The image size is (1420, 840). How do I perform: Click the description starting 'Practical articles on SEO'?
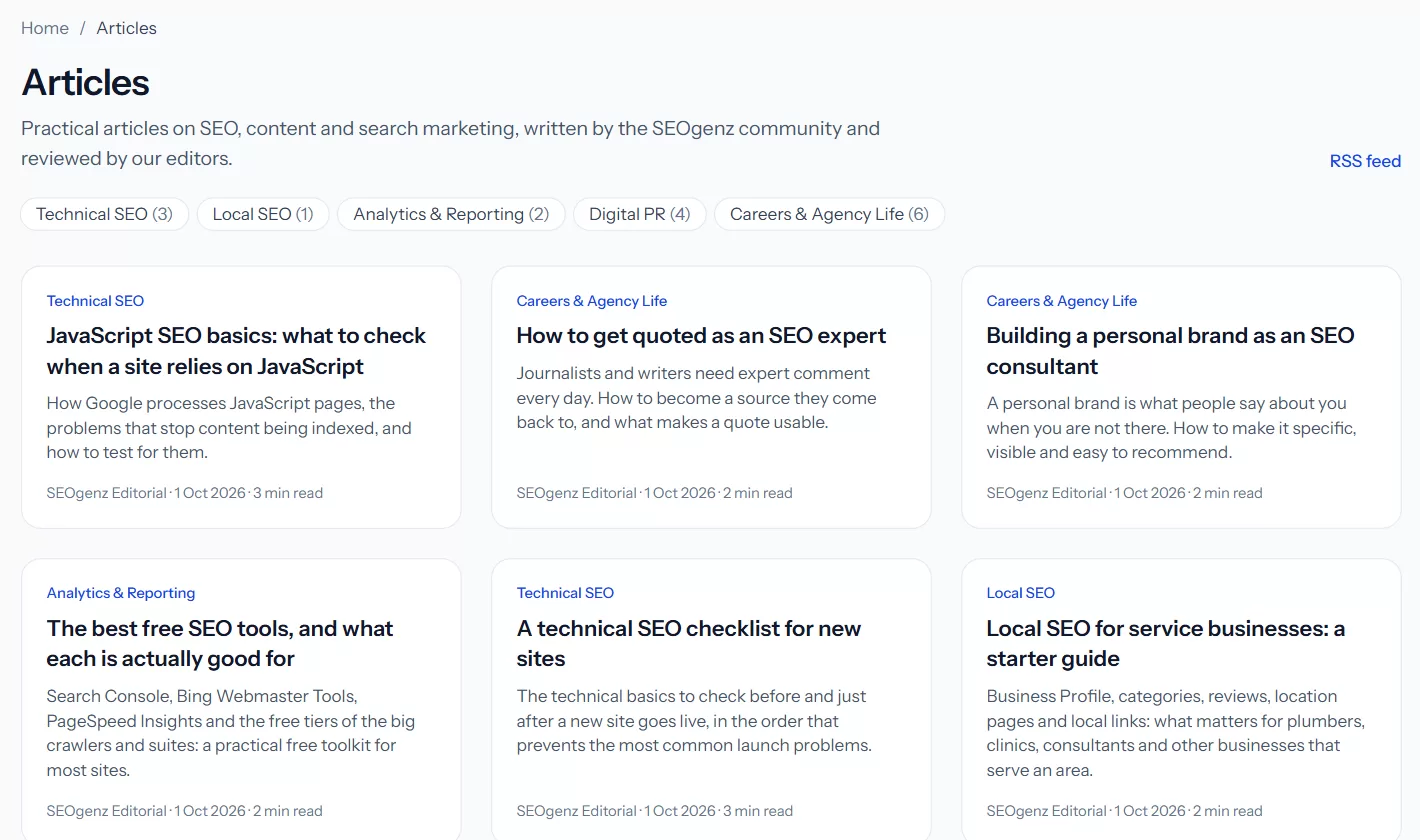(x=450, y=143)
